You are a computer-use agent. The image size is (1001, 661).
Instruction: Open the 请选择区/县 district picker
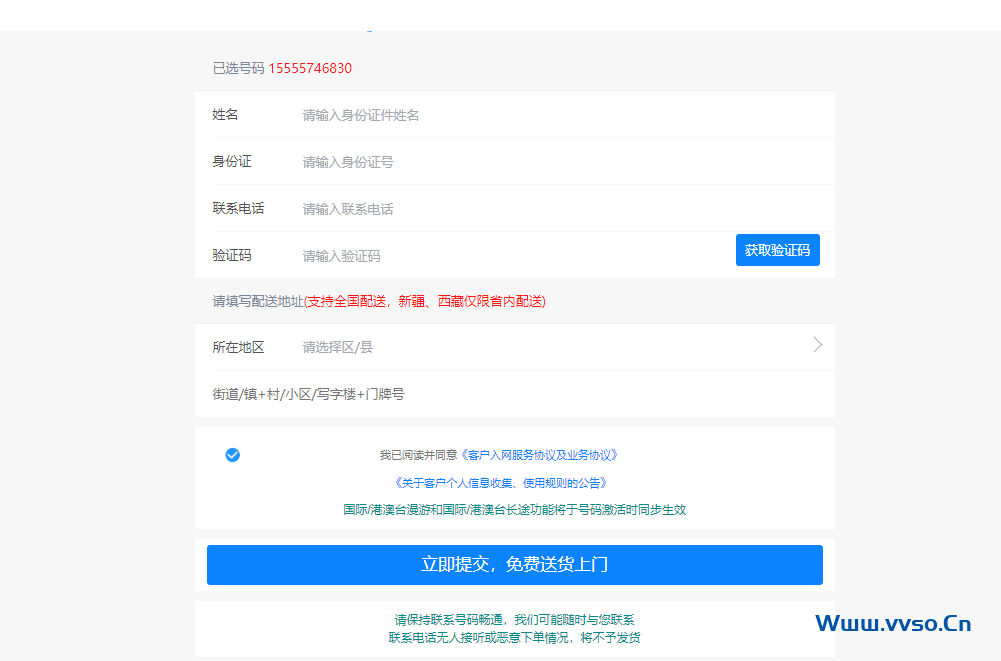click(340, 346)
